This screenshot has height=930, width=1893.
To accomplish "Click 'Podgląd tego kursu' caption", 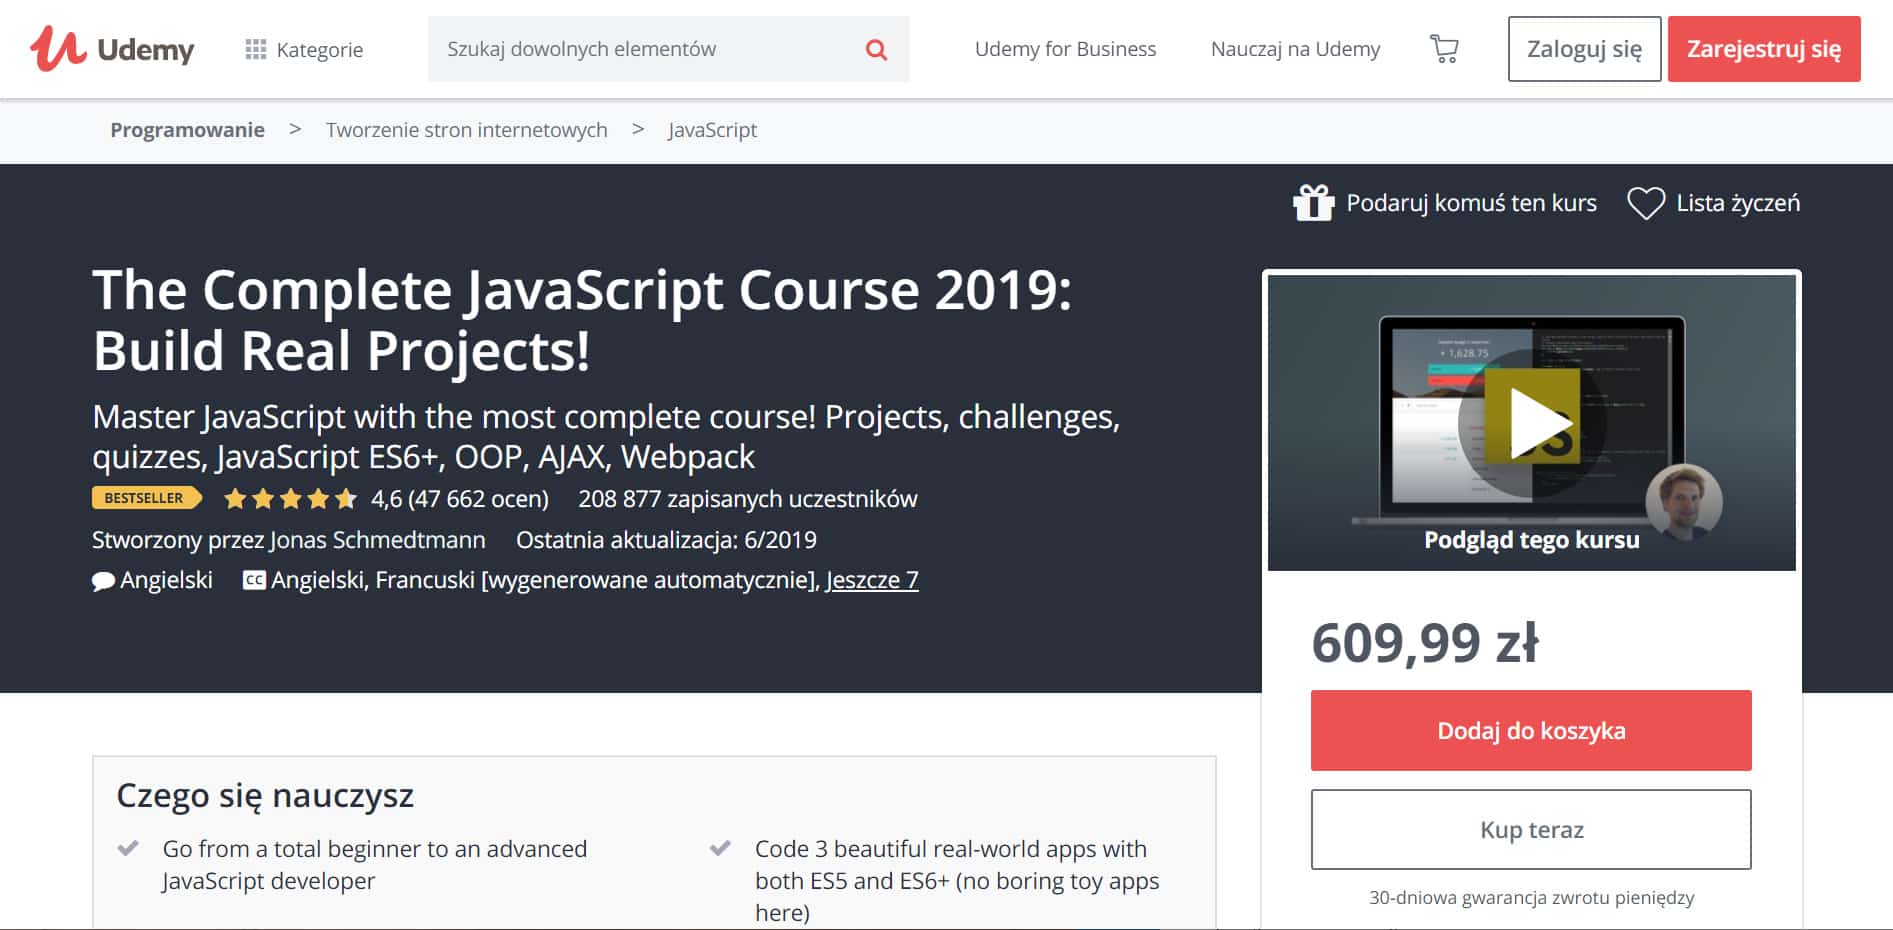I will 1531,540.
